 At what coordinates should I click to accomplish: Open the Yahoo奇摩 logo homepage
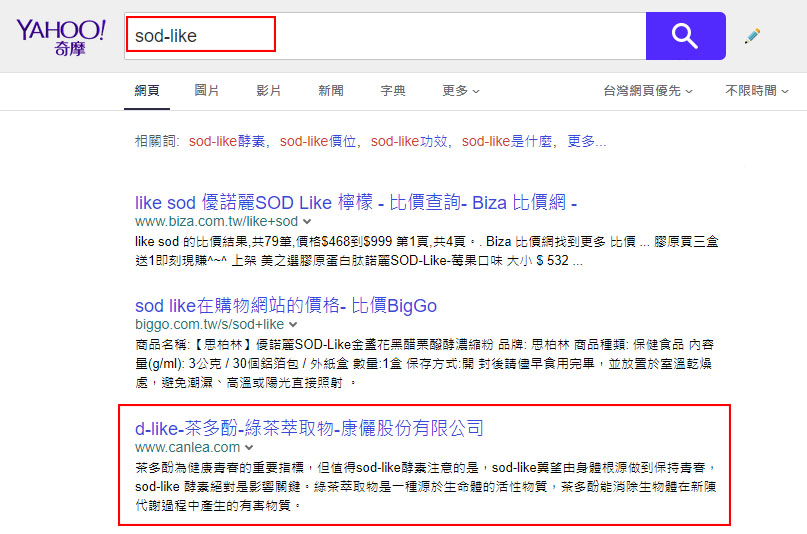tap(61, 37)
